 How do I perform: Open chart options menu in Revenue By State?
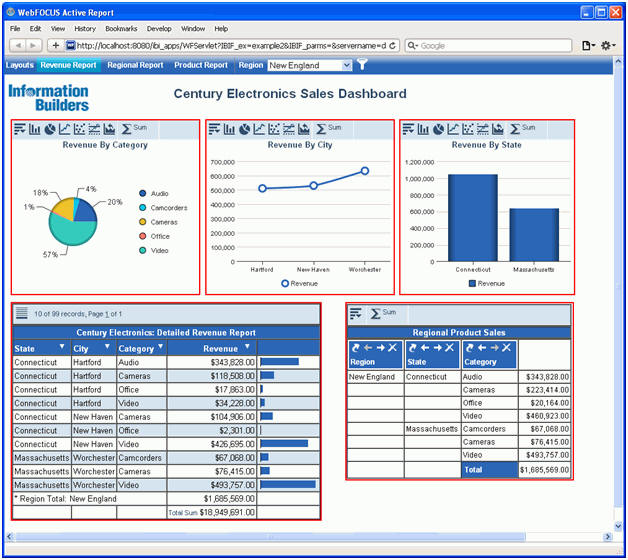408,129
